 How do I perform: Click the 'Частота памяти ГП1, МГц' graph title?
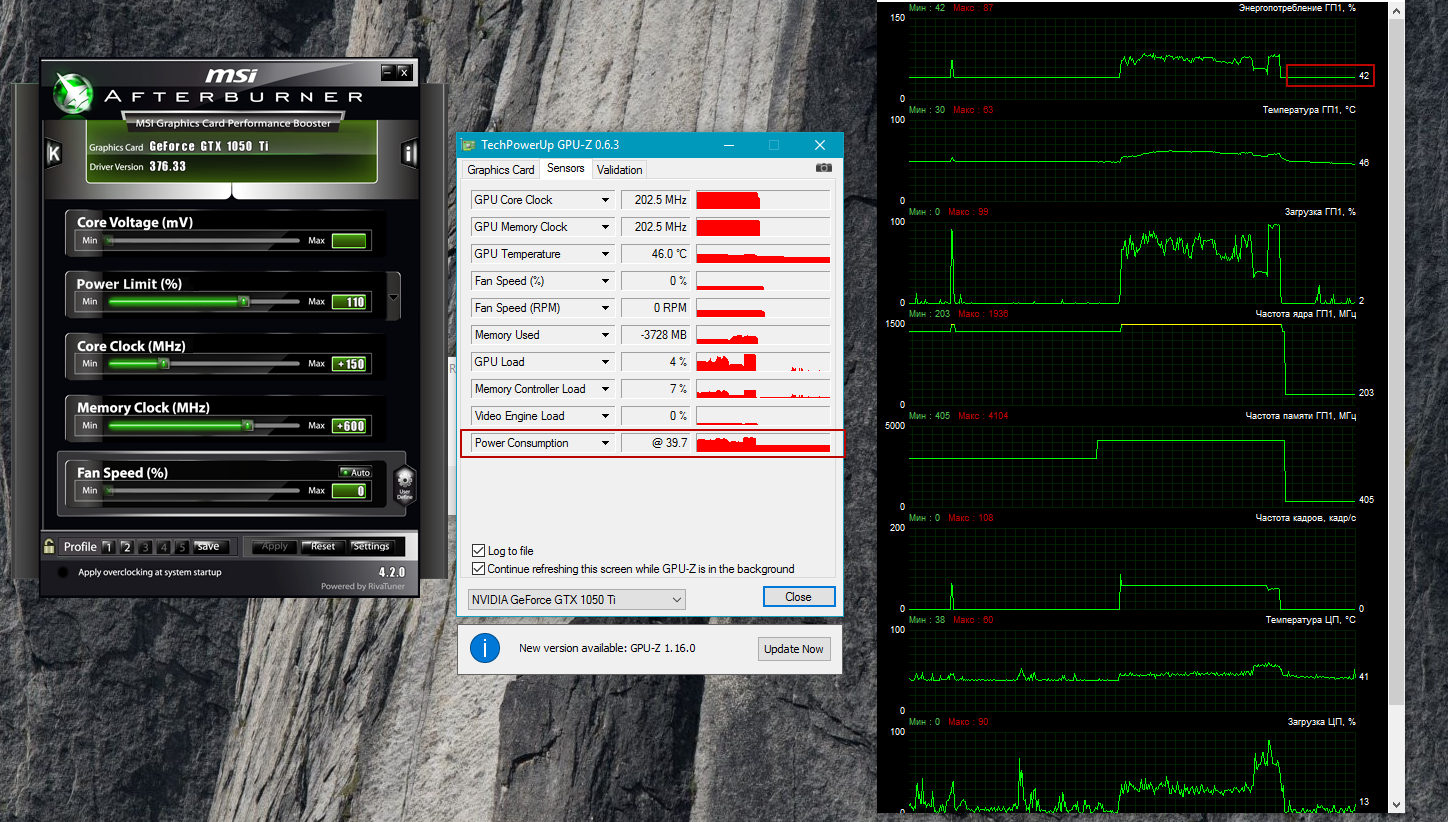click(1300, 416)
